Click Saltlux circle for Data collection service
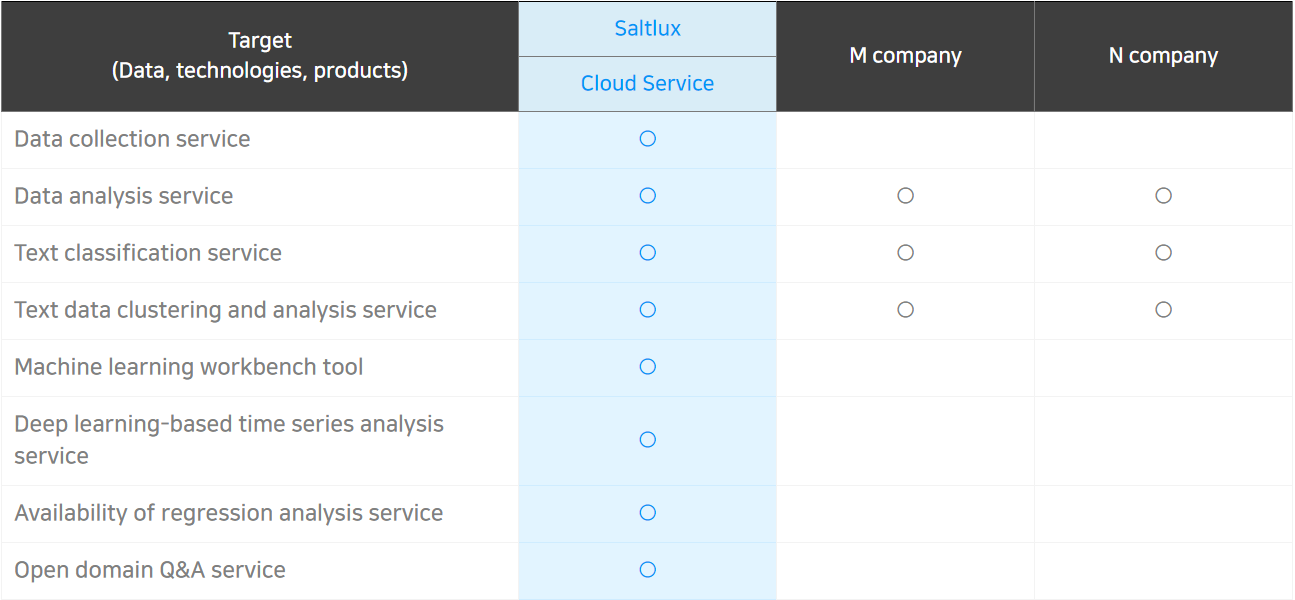 tap(647, 139)
